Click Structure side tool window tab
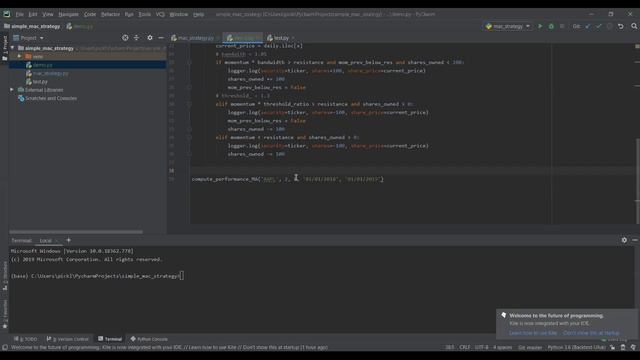The width and height of the screenshot is (640, 360). click(4, 276)
